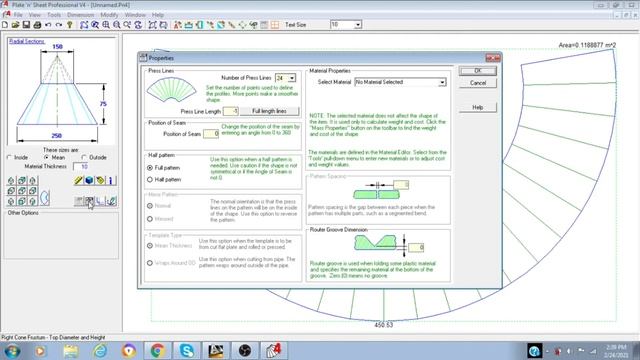
Task: Open the Text Size dropdown
Action: tap(358, 25)
